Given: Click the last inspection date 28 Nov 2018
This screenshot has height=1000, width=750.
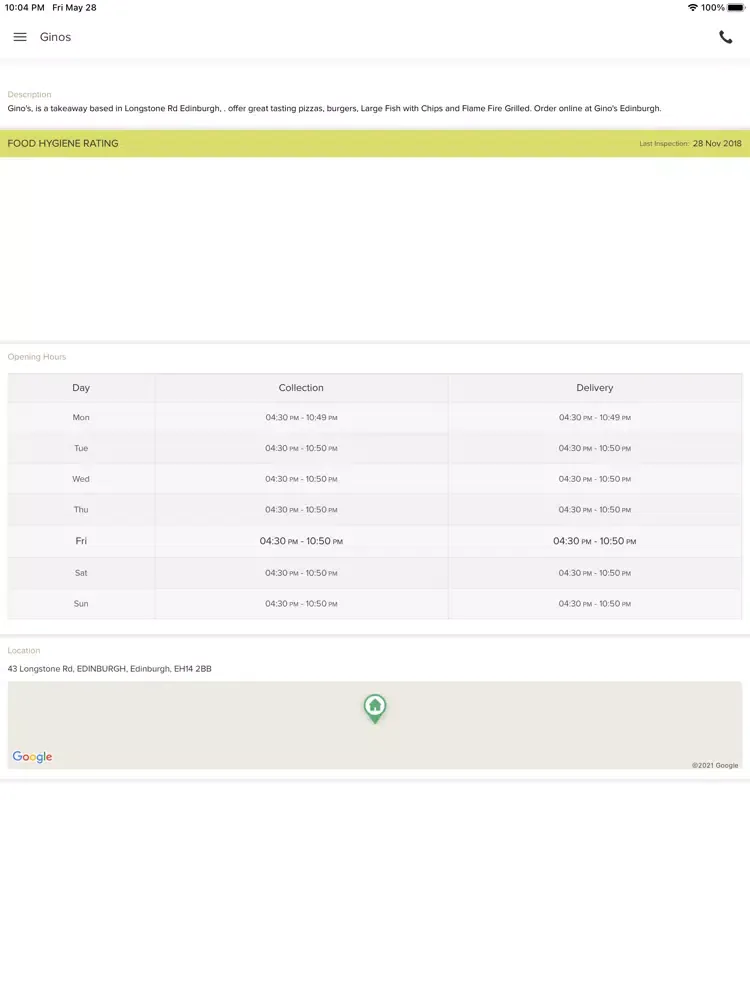Looking at the screenshot, I should coord(717,143).
